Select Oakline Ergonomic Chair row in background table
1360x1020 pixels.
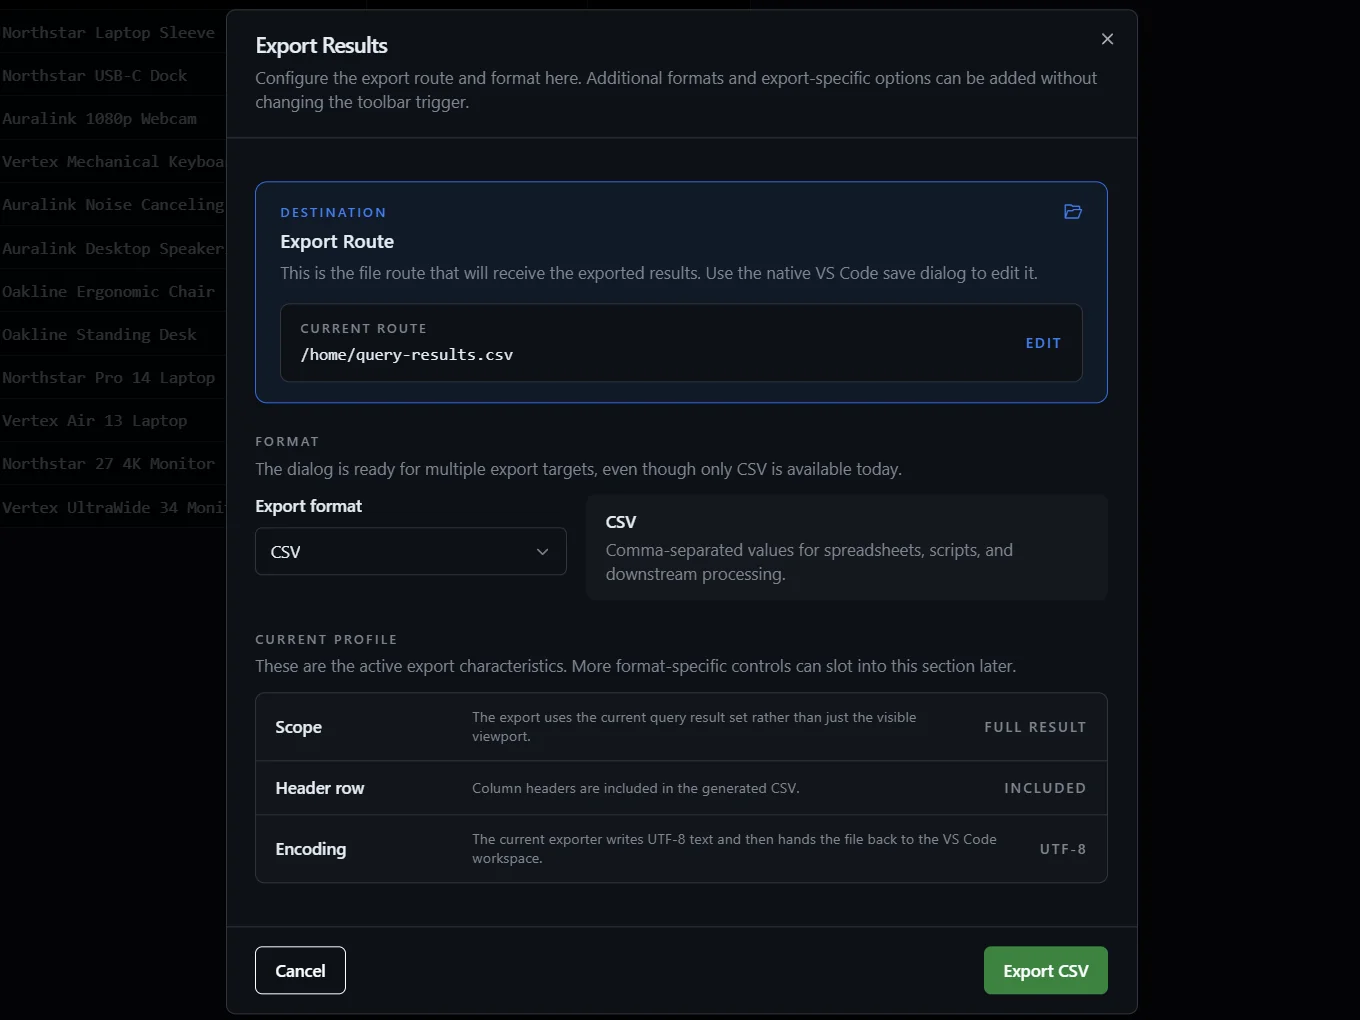[x=113, y=291]
